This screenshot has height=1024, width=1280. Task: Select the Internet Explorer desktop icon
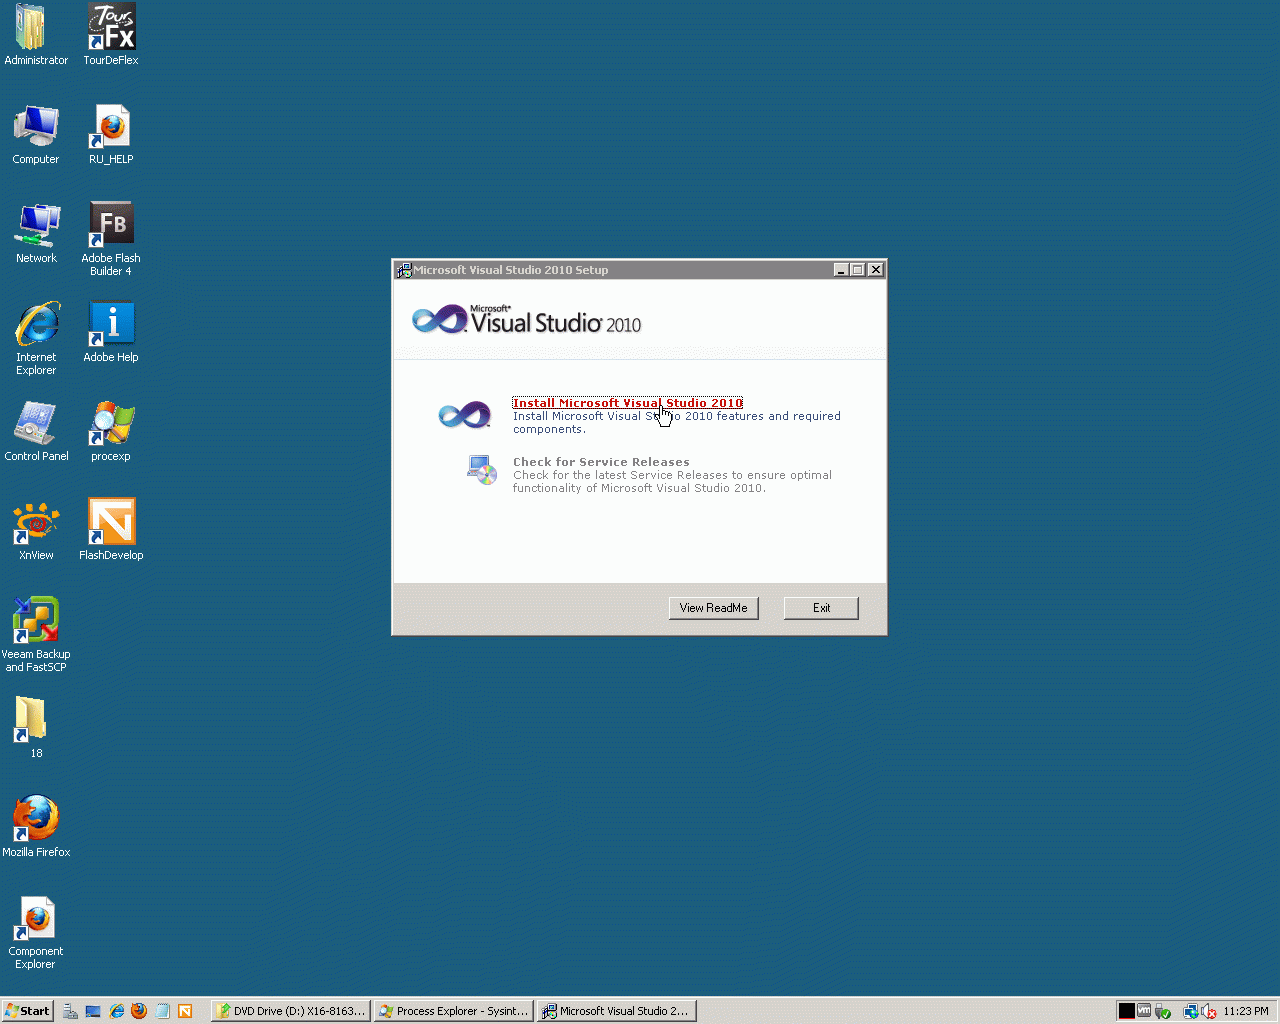tap(36, 338)
